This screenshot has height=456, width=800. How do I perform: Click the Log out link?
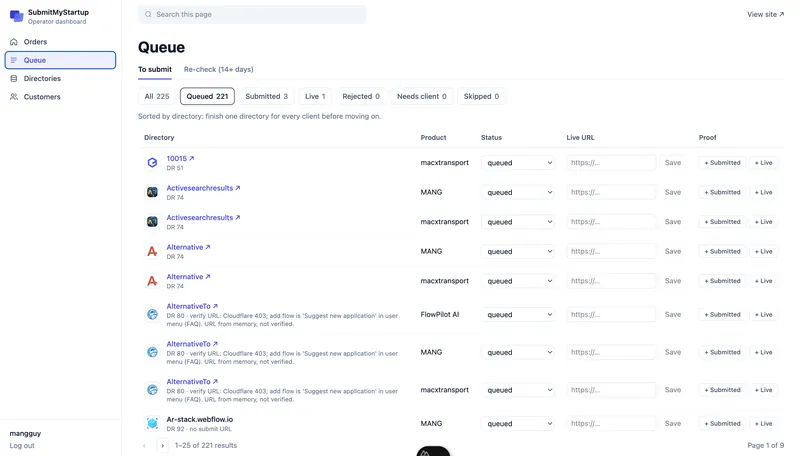pos(22,446)
